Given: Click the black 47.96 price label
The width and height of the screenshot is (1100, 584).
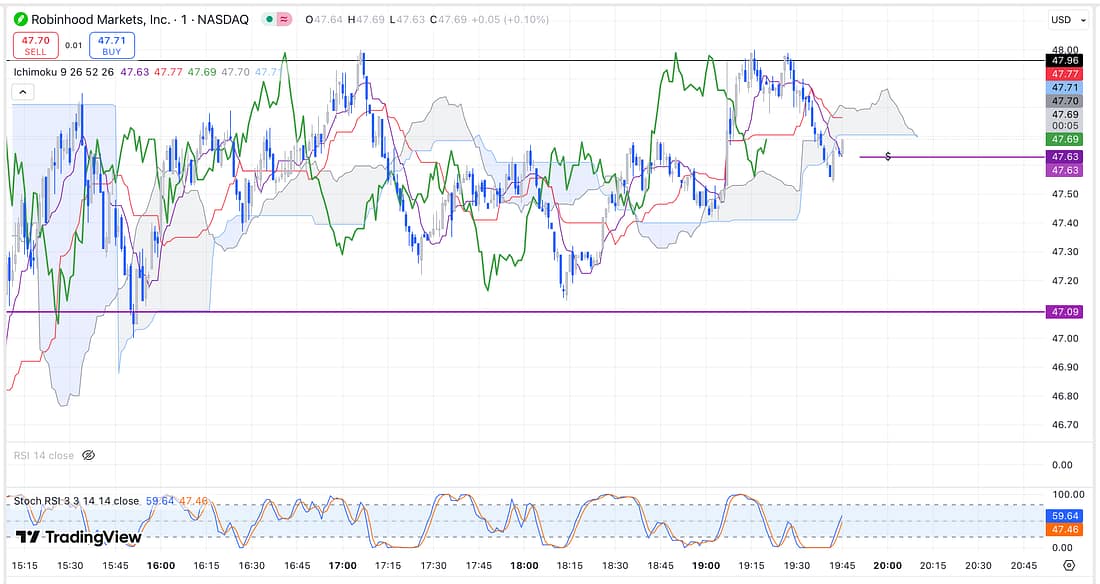Looking at the screenshot, I should [x=1065, y=60].
